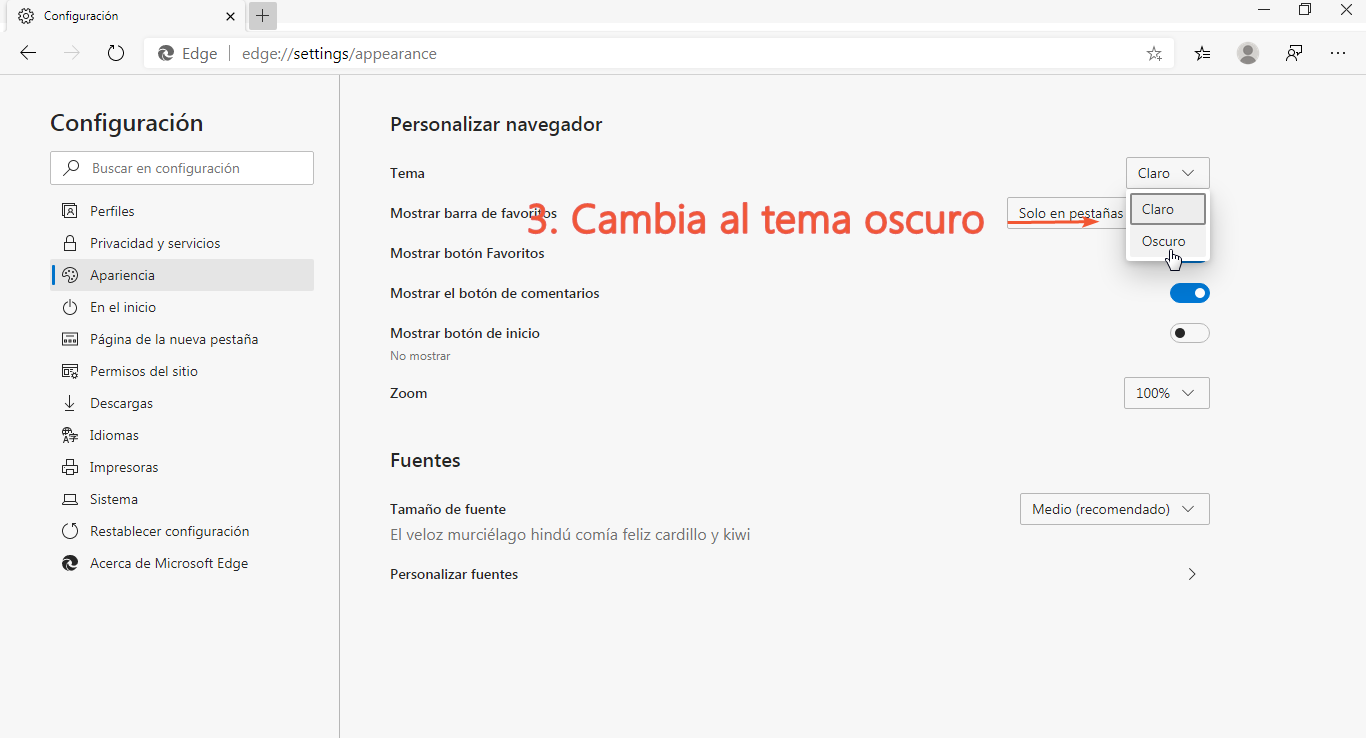This screenshot has height=738, width=1366.
Task: Click the Privacidad y servicios lock icon
Action: 70,243
